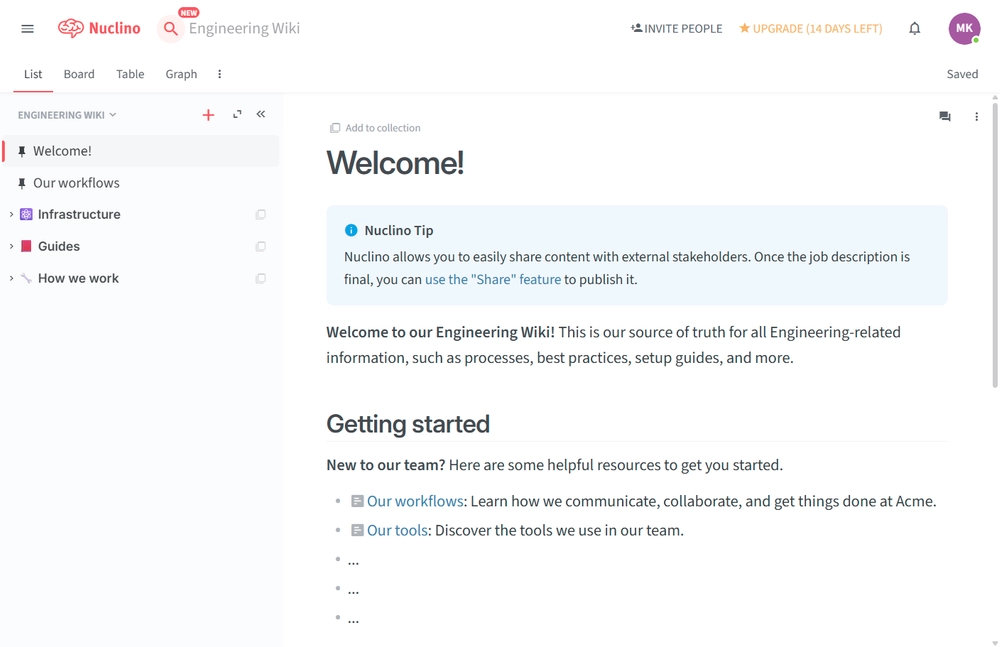
Task: Click the pin icon beside Our workflows
Action: click(x=22, y=183)
